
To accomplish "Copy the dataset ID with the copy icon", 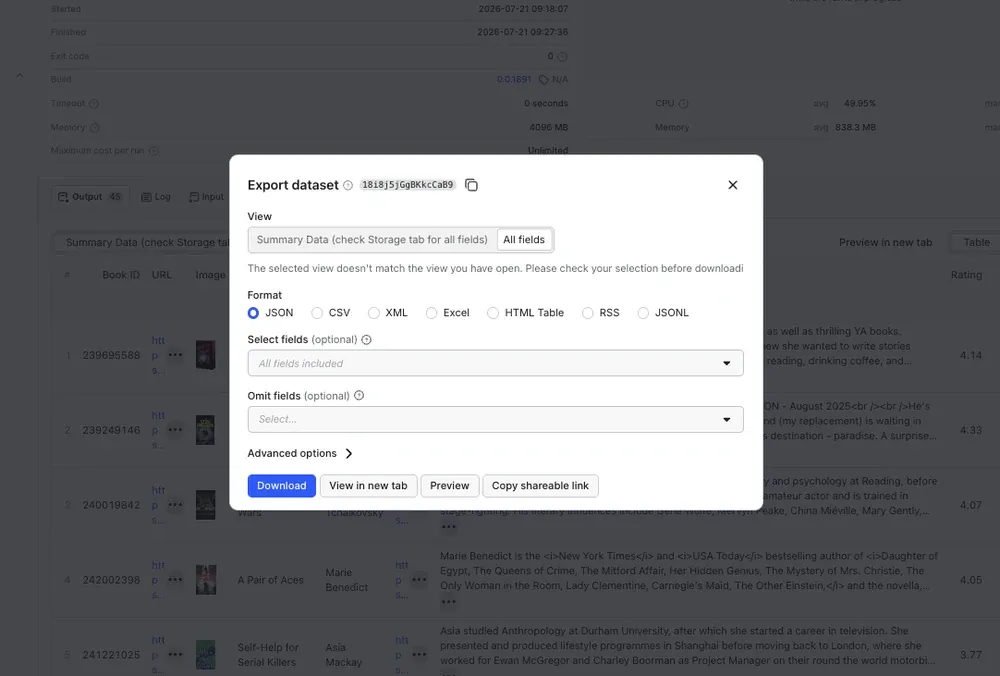I will tap(471, 185).
